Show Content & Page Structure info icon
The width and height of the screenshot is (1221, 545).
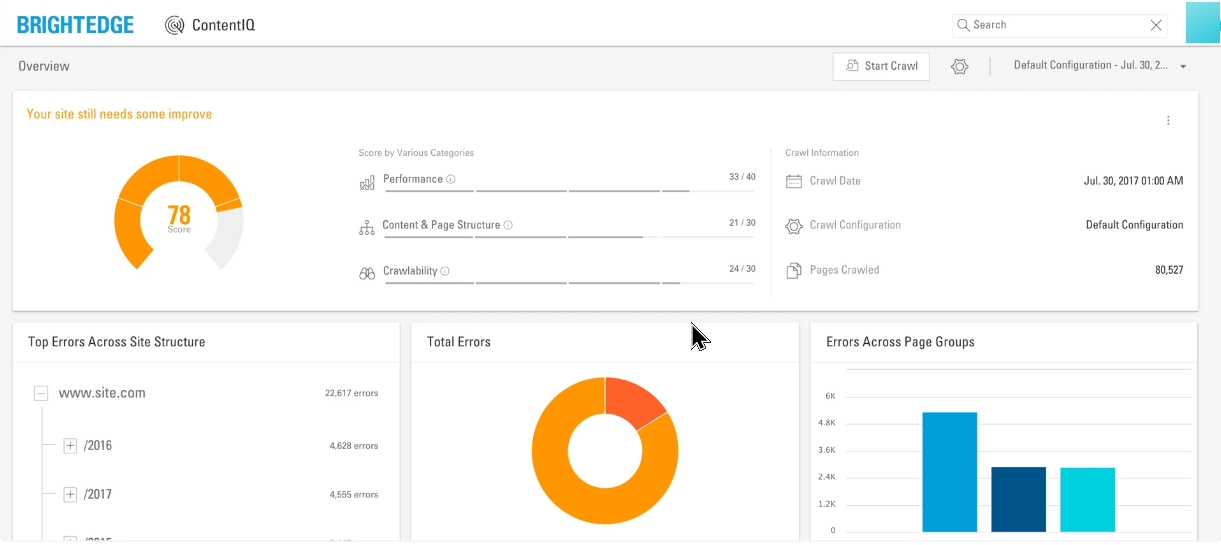tap(508, 226)
